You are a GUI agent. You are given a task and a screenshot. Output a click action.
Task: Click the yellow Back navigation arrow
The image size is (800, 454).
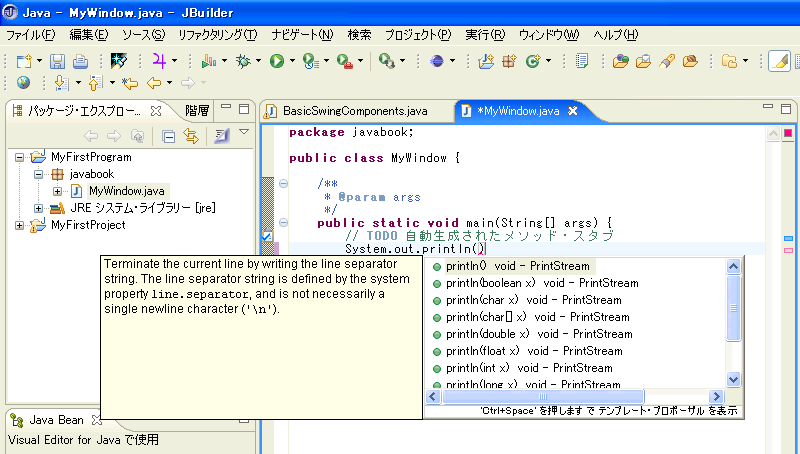[x=154, y=83]
